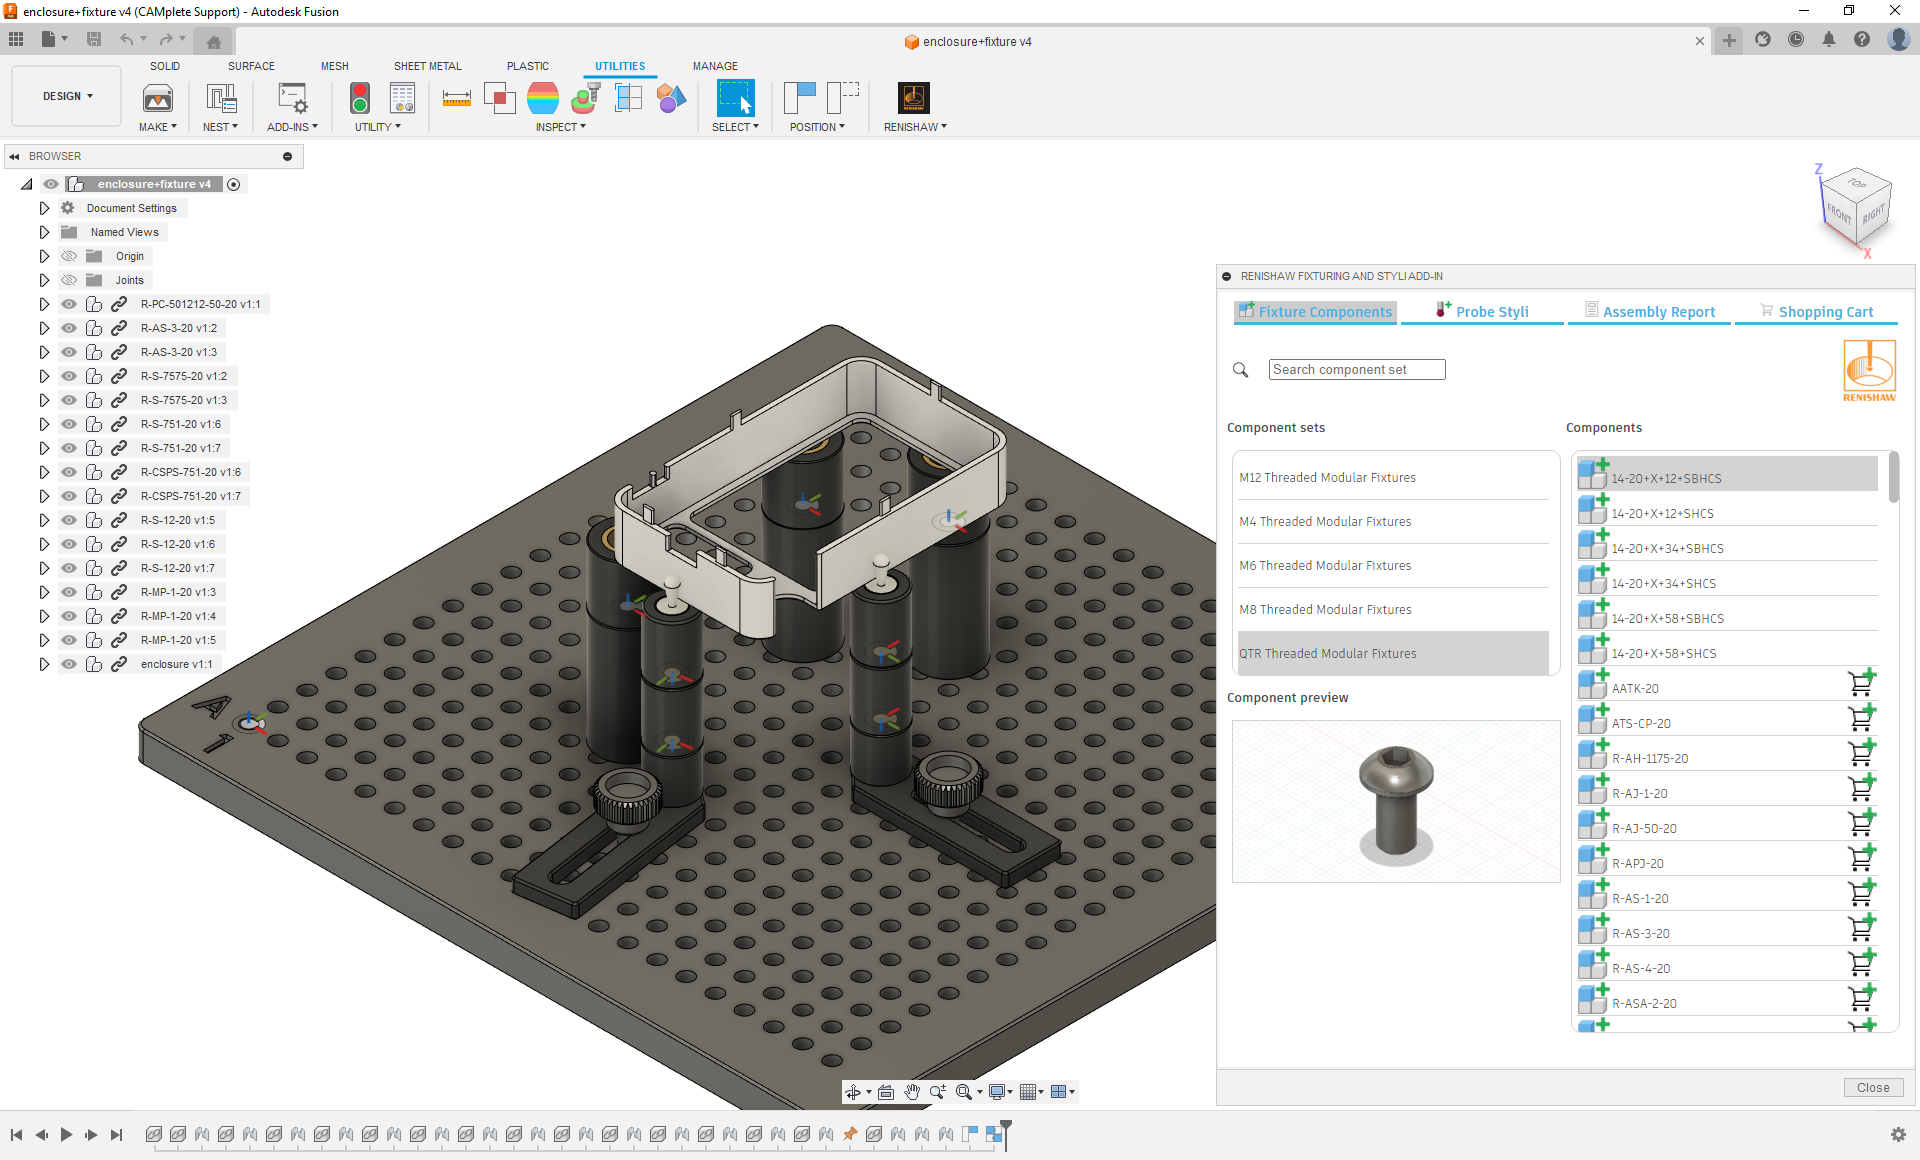Image resolution: width=1920 pixels, height=1160 pixels.
Task: Open the Make 3D print icon
Action: coord(158,98)
